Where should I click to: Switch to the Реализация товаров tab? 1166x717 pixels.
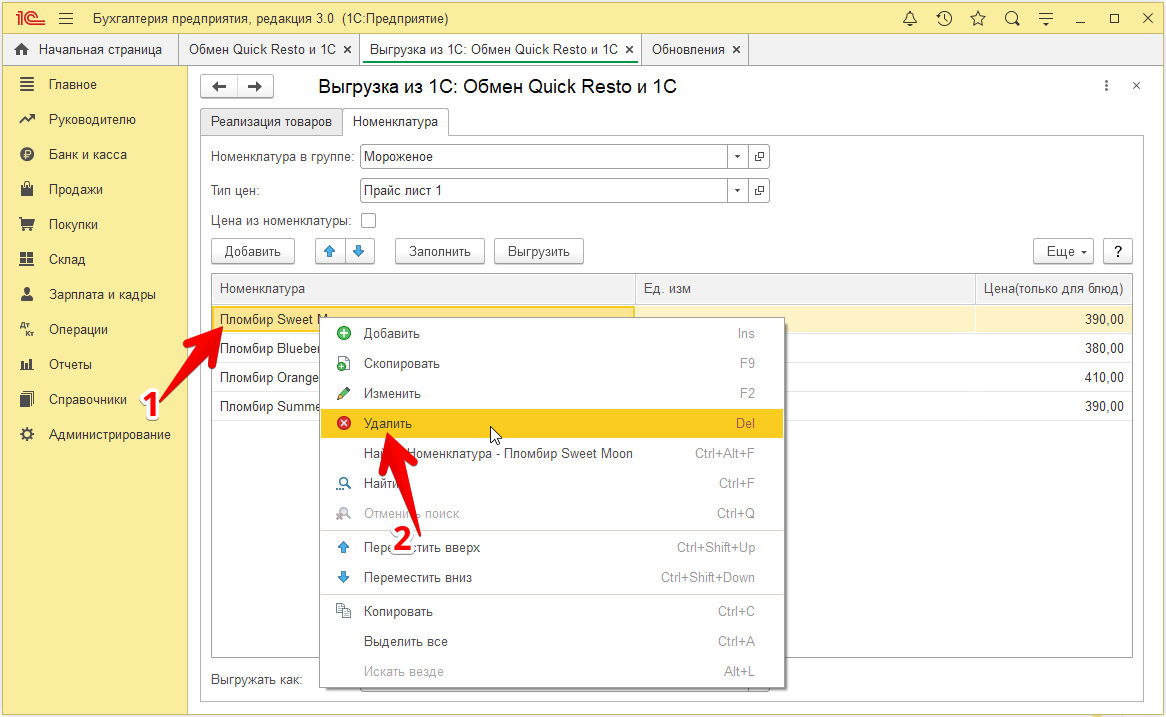tap(271, 121)
